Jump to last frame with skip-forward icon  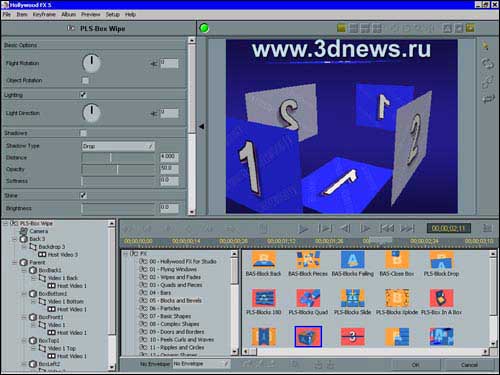[x=407, y=229]
